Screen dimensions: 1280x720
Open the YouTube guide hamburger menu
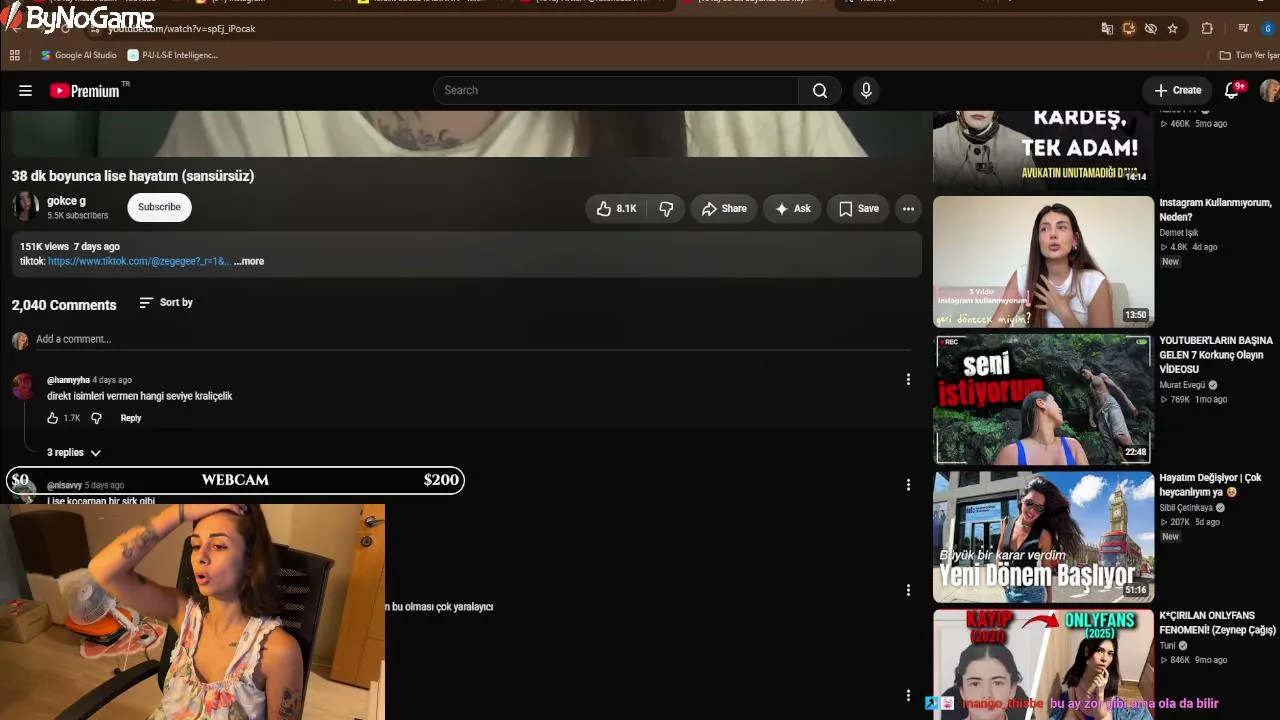(25, 91)
